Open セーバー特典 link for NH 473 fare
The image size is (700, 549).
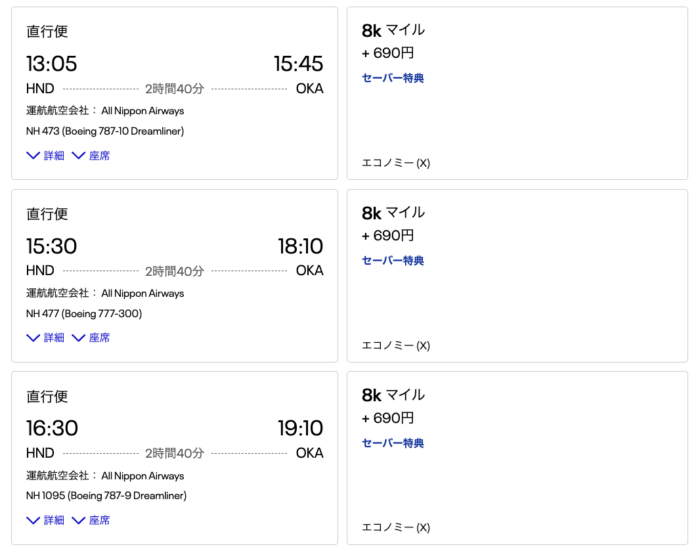(x=393, y=78)
